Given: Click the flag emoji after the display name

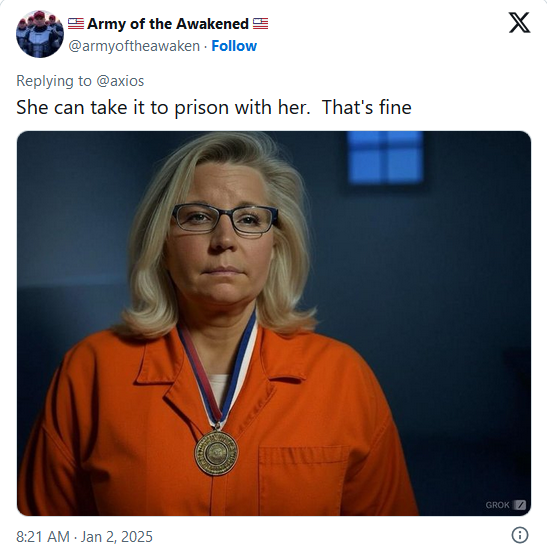Looking at the screenshot, I should pyautogui.click(x=260, y=24).
